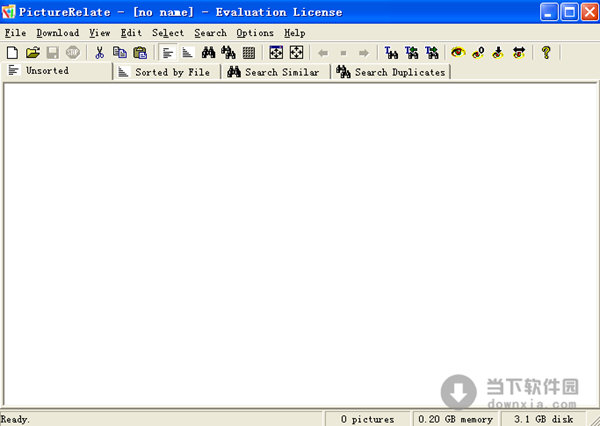Open the Search menu
The width and height of the screenshot is (600, 426).
point(210,33)
